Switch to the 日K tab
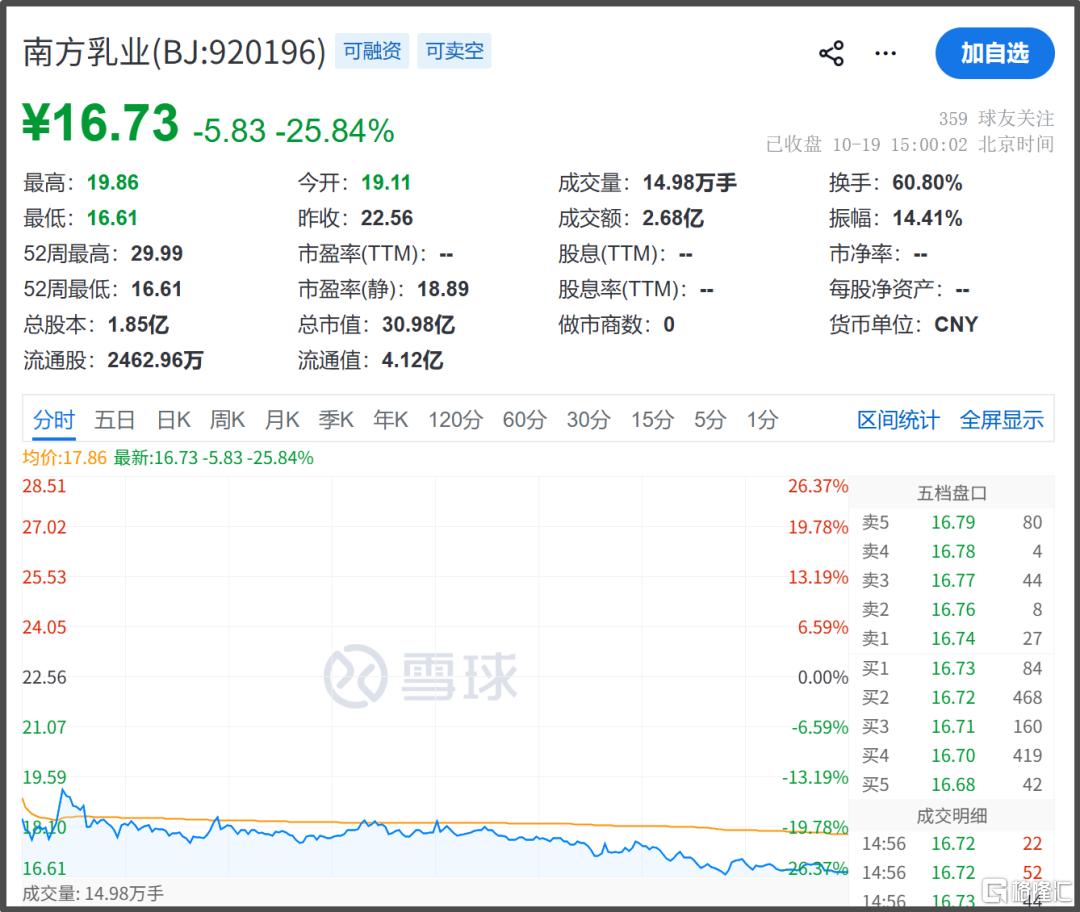This screenshot has height=912, width=1080. (174, 419)
